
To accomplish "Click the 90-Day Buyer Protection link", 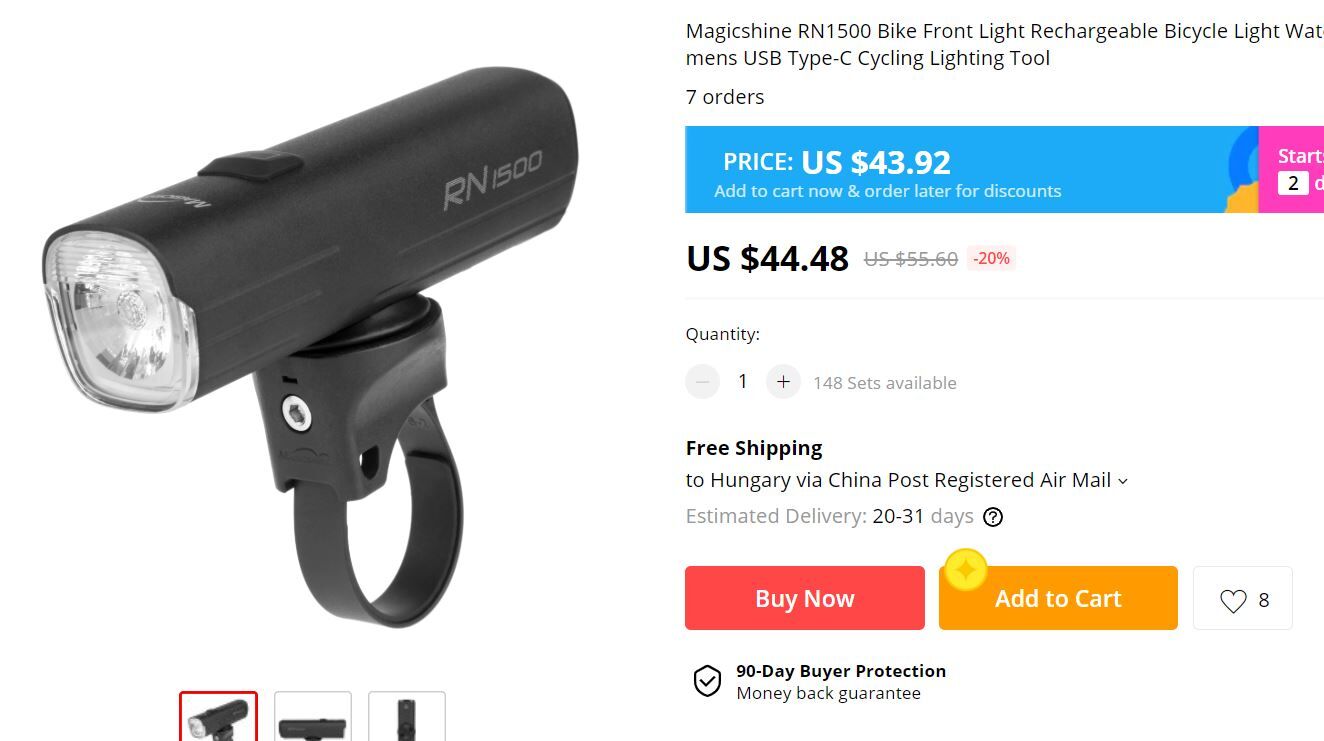I will (841, 671).
